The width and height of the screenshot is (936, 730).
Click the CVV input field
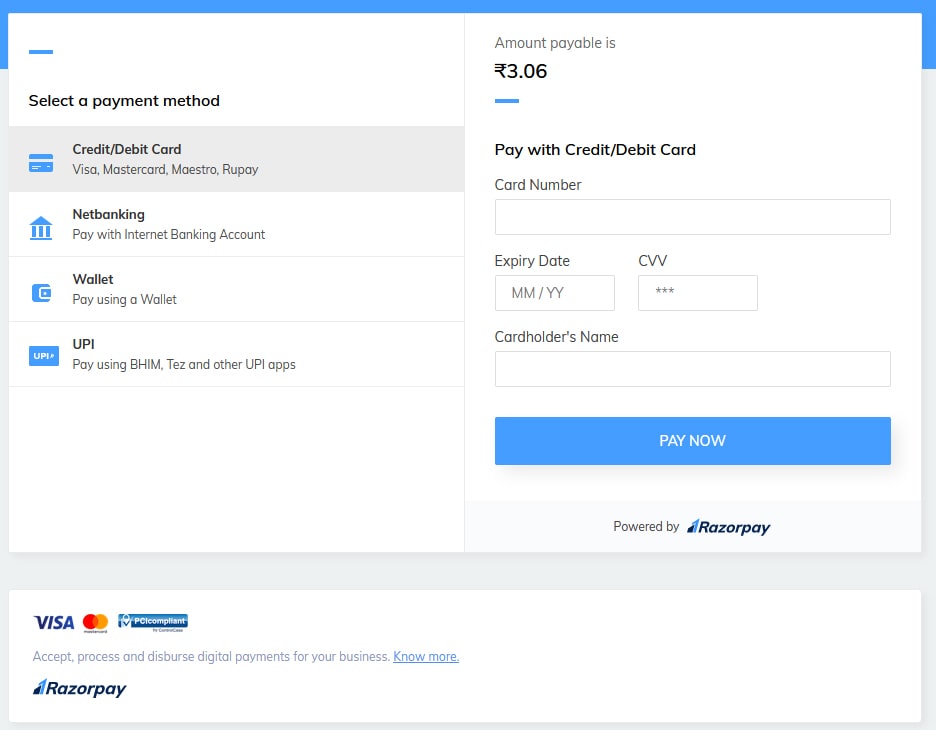(698, 293)
